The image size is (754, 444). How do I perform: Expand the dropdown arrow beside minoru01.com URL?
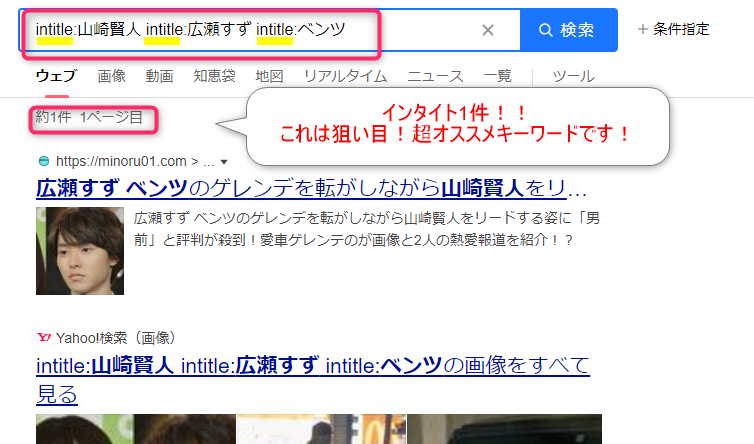tap(224, 161)
